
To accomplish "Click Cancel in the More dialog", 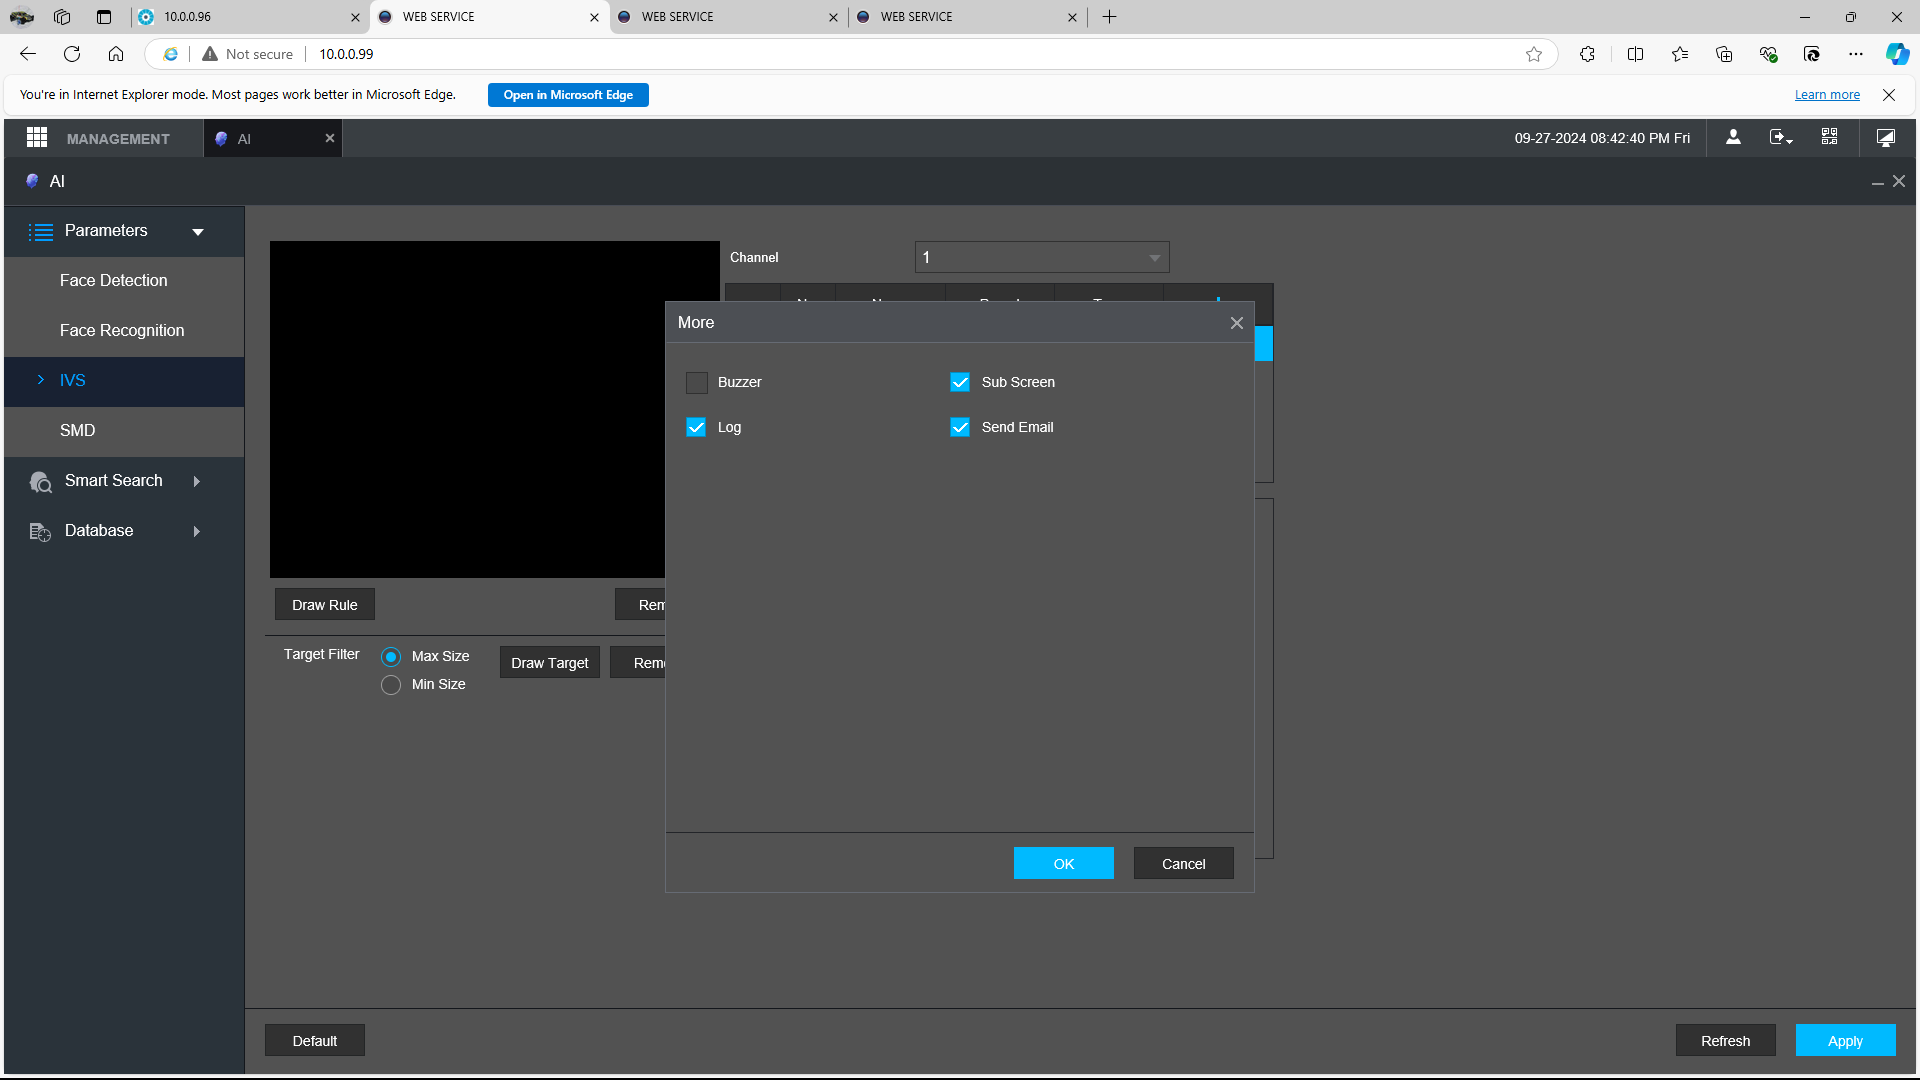I will (1184, 864).
